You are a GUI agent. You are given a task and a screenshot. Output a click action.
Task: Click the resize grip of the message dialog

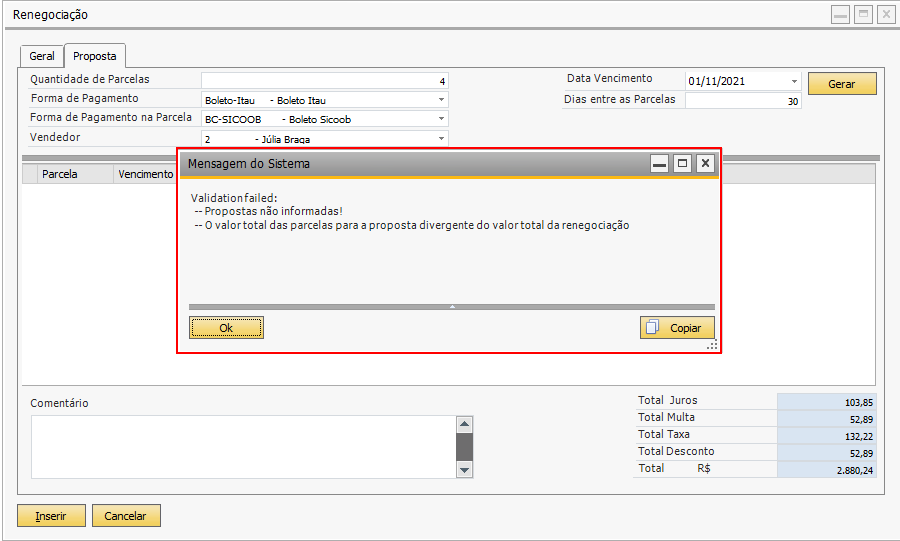[712, 345]
